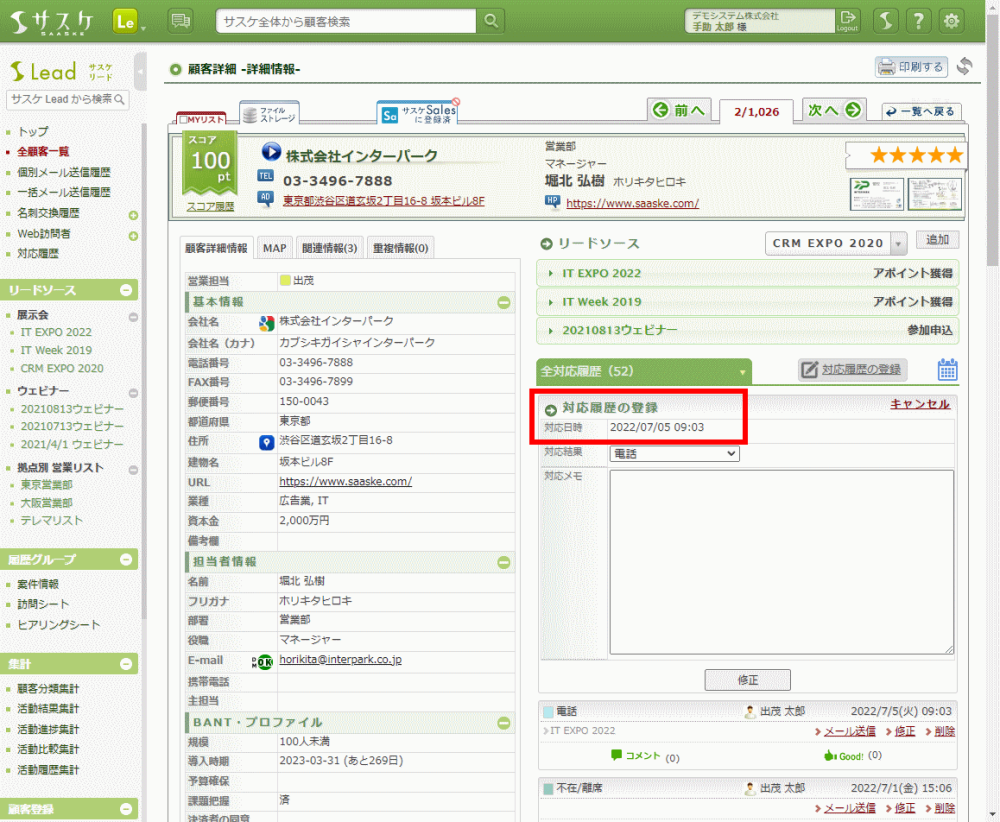Open the Le product switcher icon
This screenshot has width=1000, height=822.
(x=126, y=22)
